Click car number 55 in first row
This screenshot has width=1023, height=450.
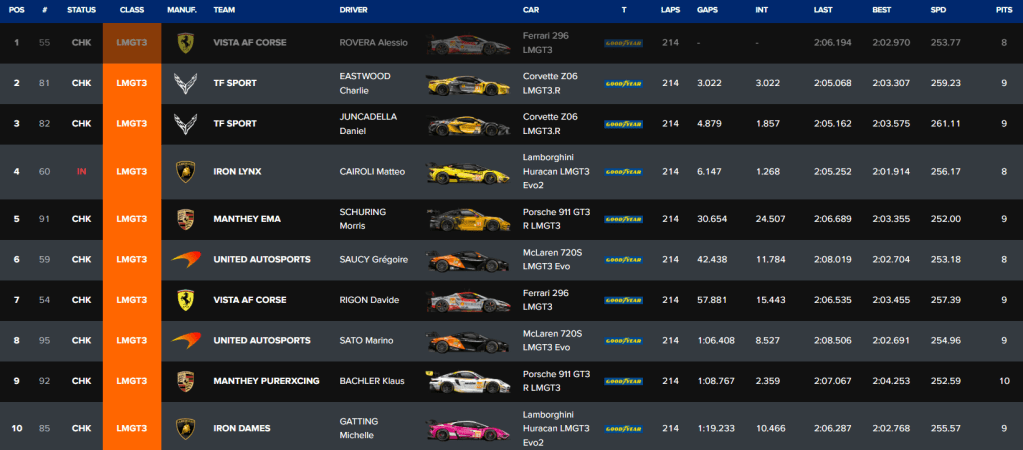[x=44, y=43]
